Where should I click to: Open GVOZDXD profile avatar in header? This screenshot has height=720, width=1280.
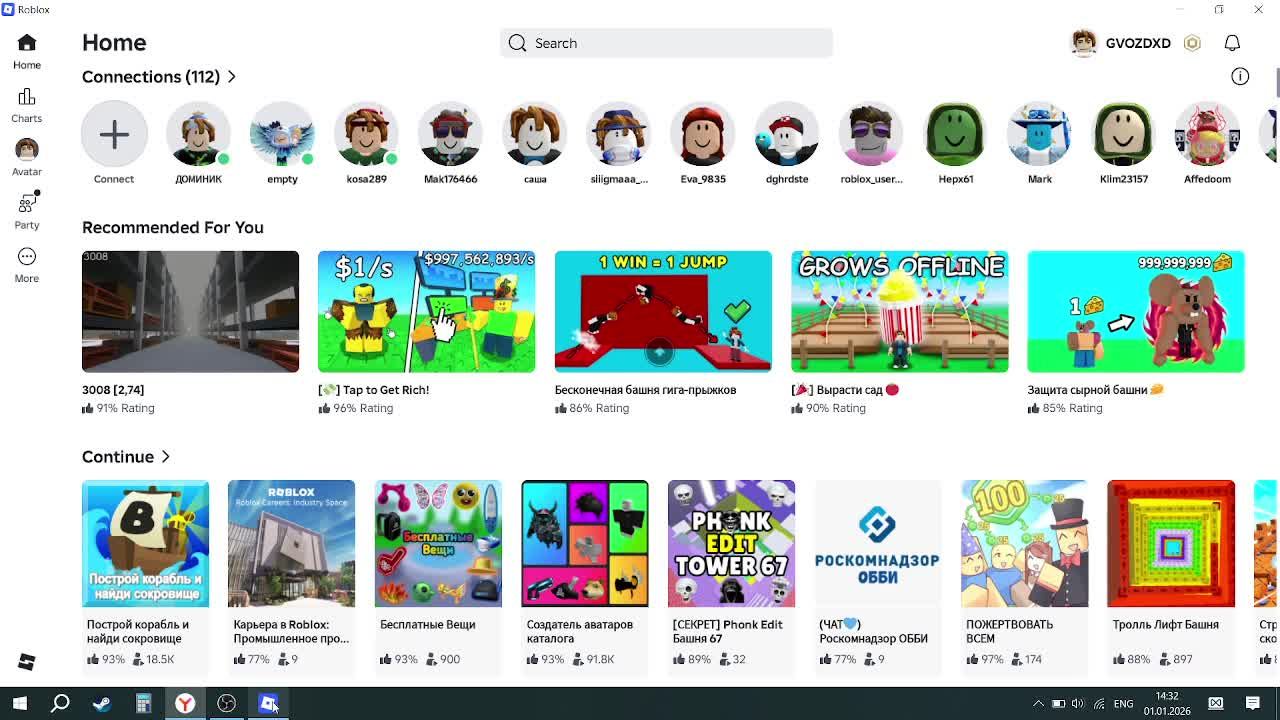[1084, 43]
